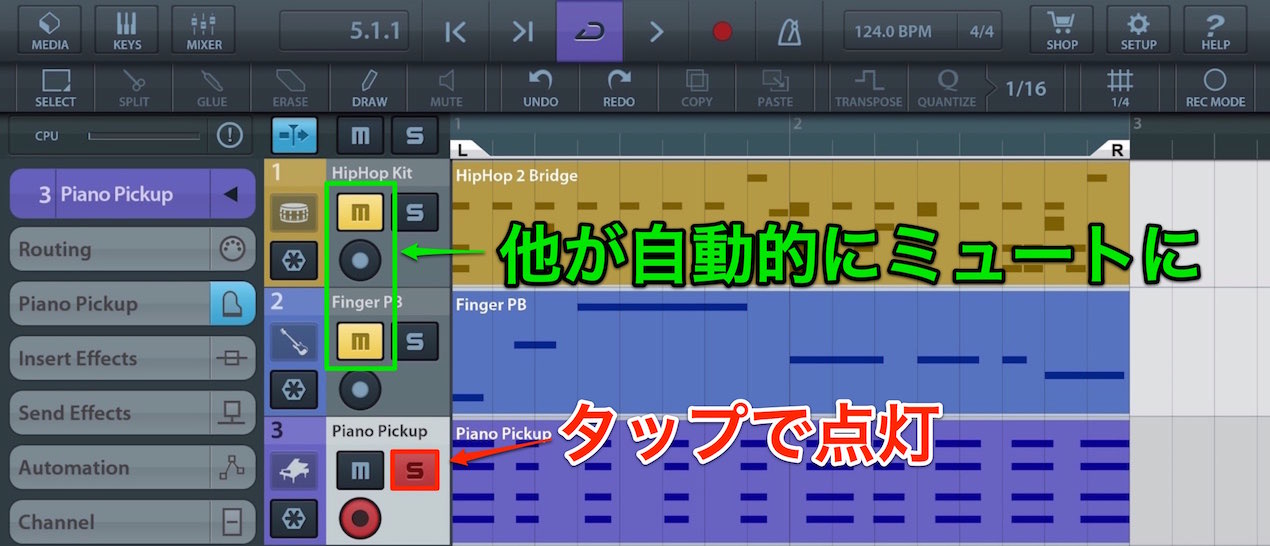Toggle the blue track-list view button

[295, 135]
